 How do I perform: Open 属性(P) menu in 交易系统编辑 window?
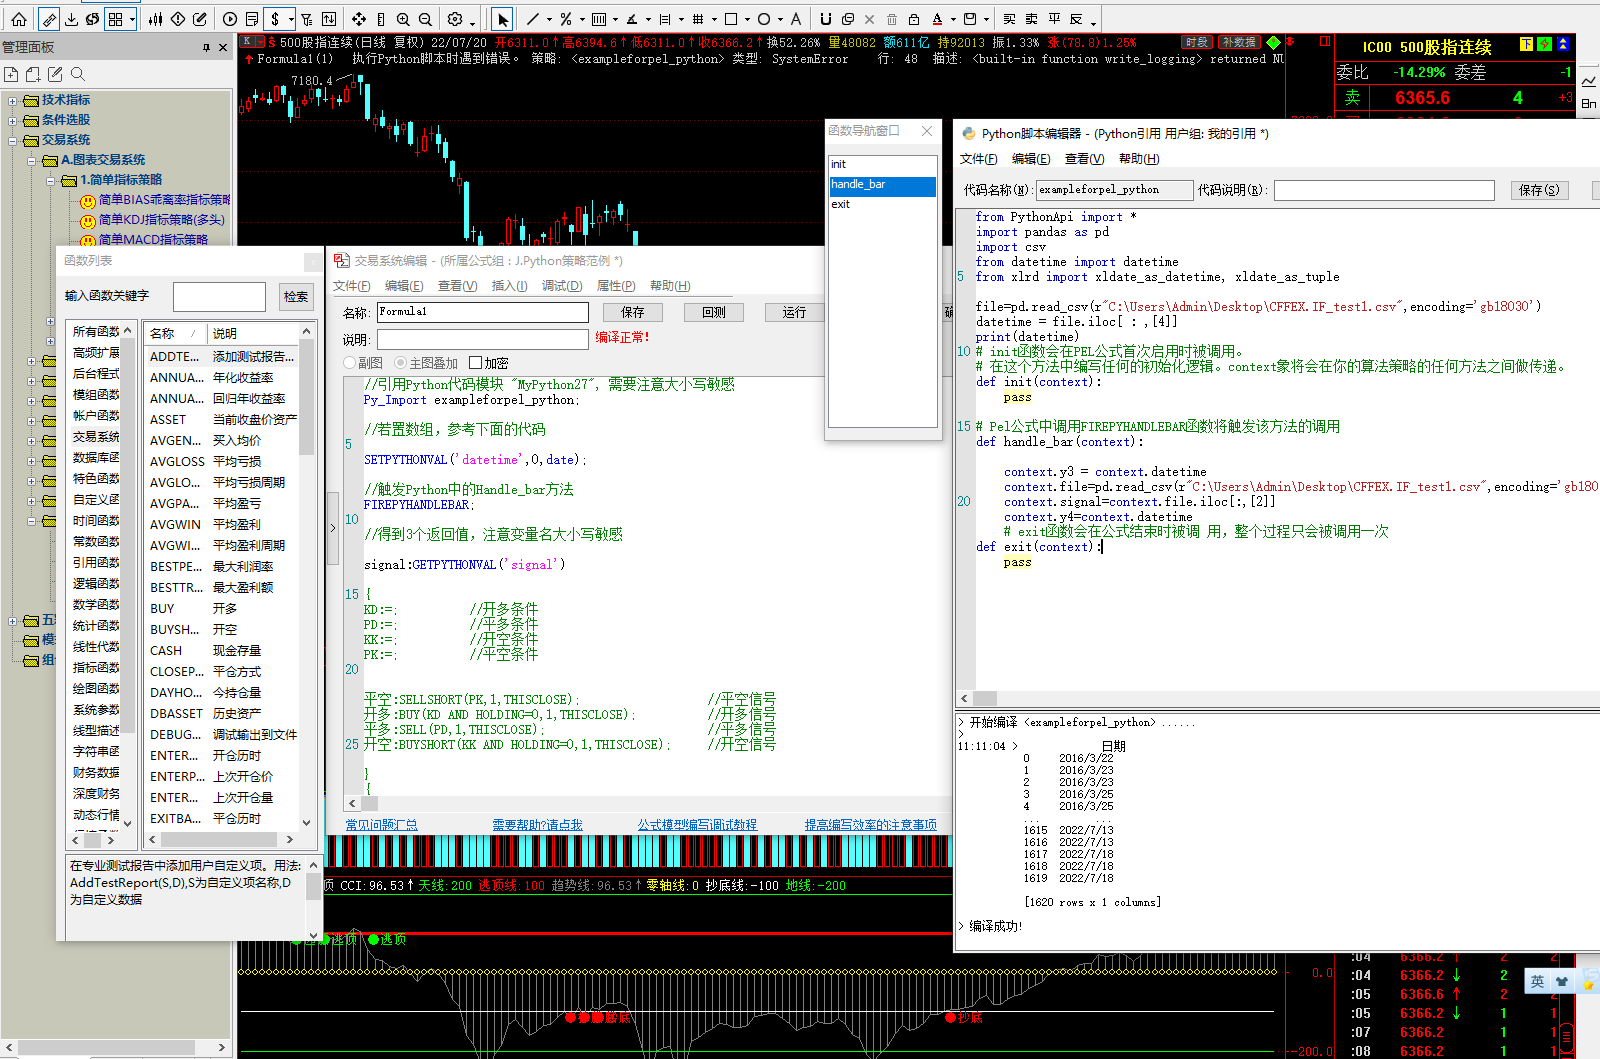point(616,286)
